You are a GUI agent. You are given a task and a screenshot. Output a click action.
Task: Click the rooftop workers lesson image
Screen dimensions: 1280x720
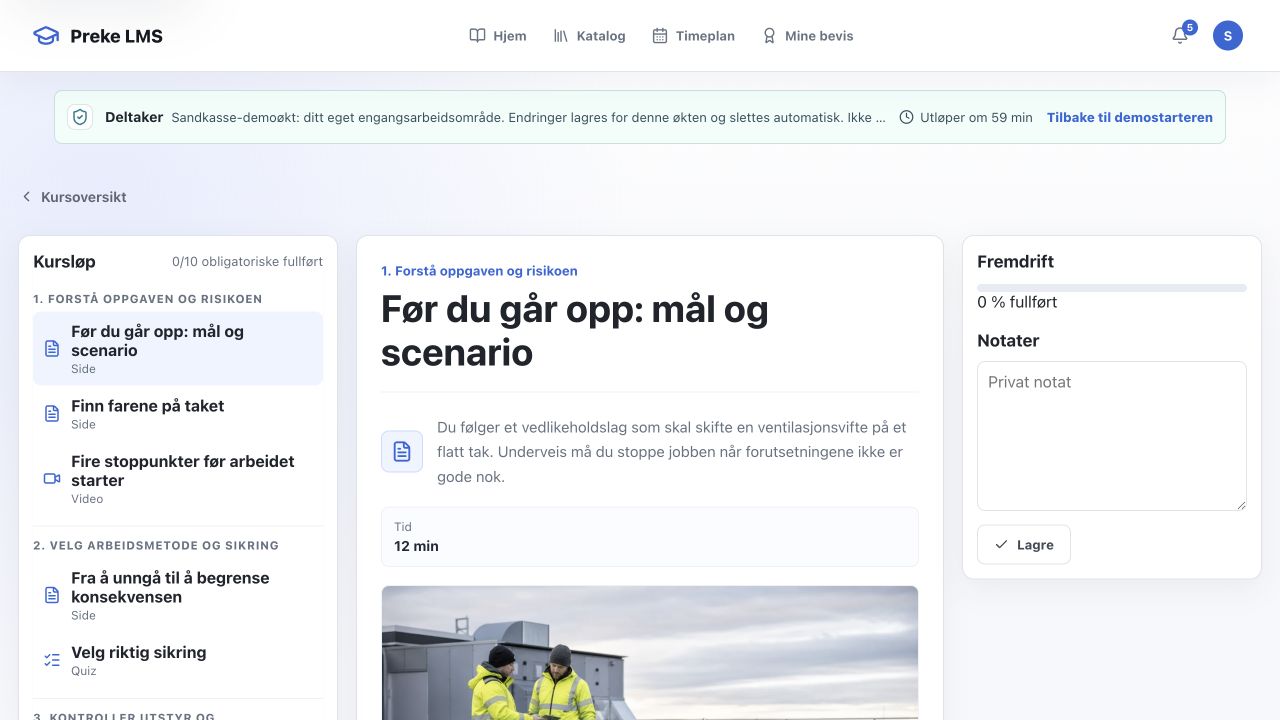tap(650, 652)
